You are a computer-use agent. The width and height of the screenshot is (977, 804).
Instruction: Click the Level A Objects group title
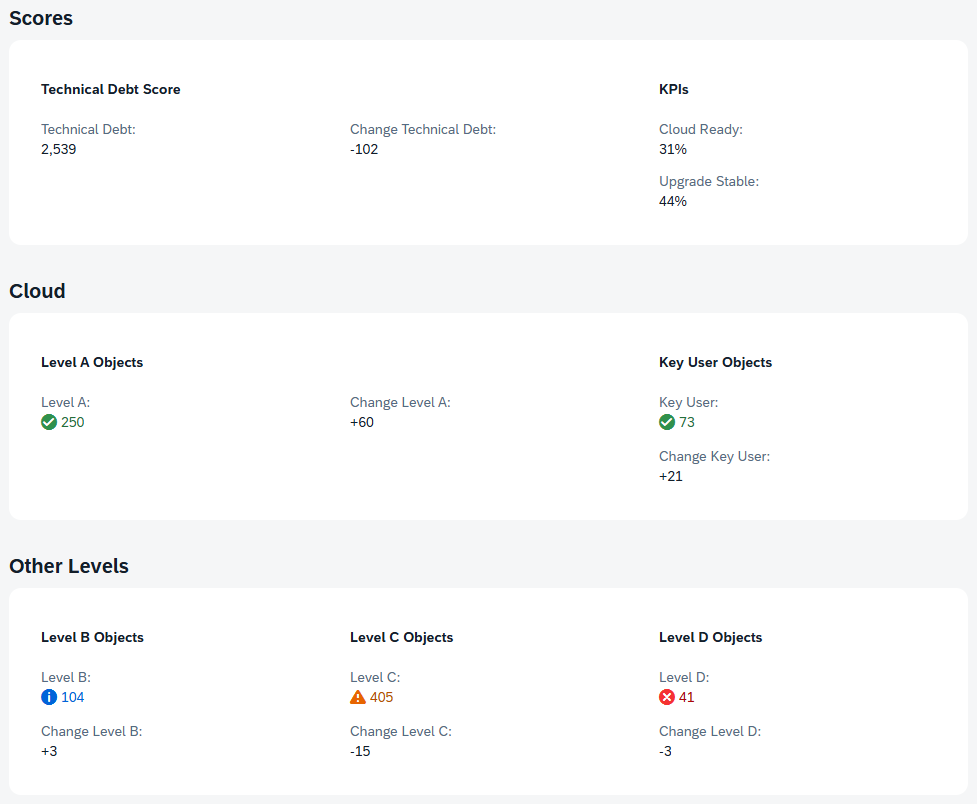[x=92, y=363]
